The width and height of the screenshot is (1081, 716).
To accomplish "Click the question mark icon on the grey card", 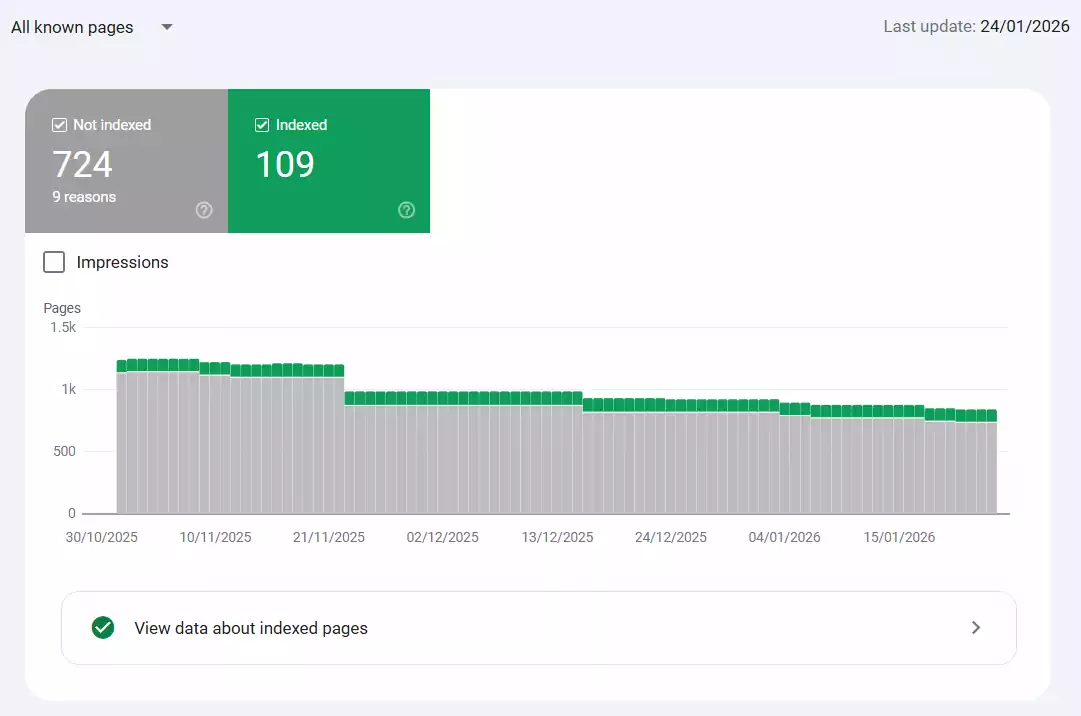I will point(204,210).
